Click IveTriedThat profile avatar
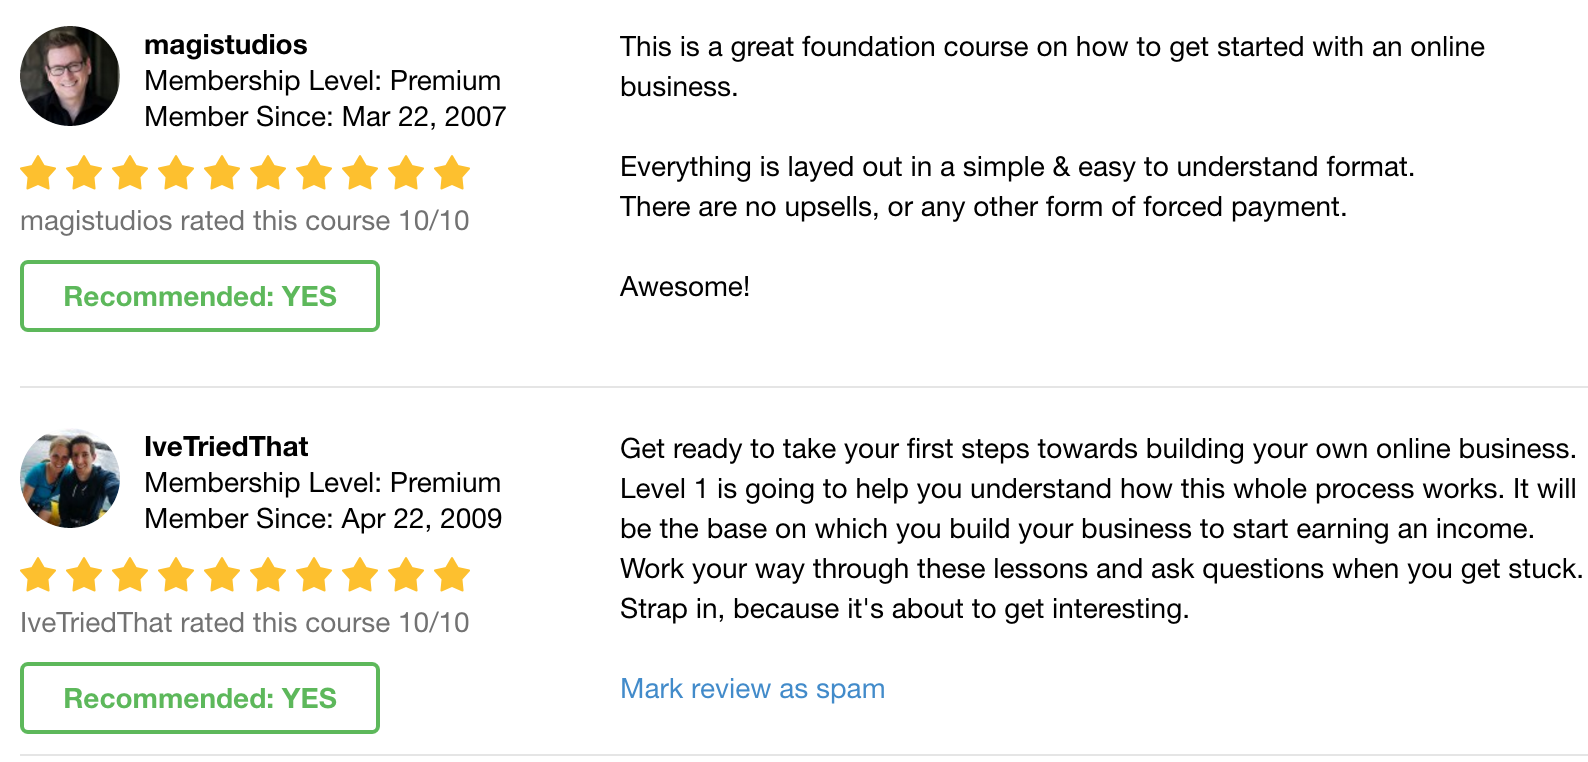 pos(70,479)
